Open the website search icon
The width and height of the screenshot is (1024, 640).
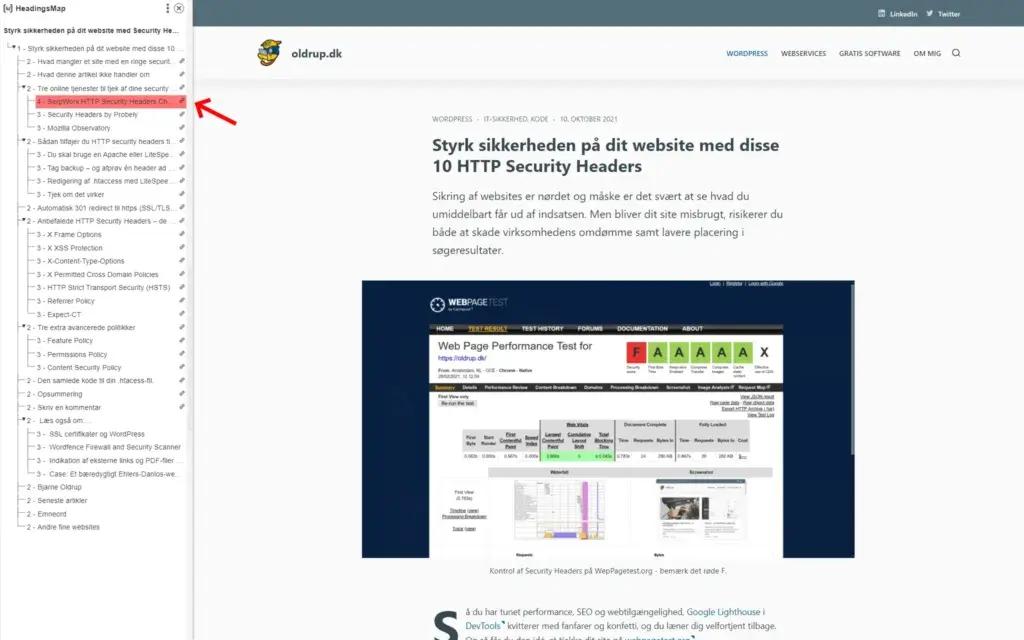[956, 53]
